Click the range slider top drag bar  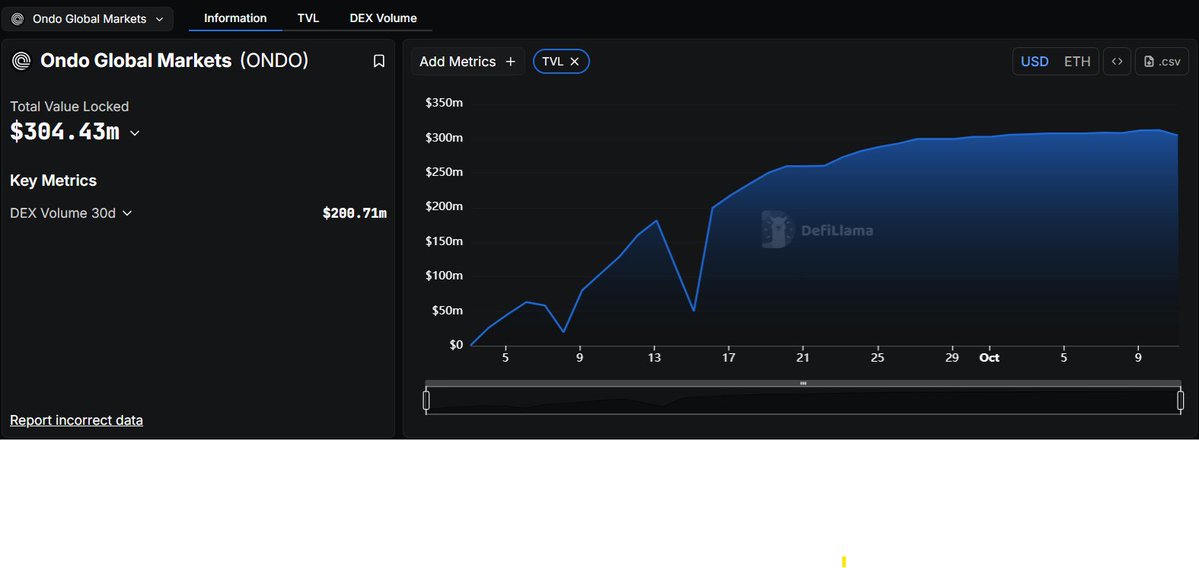(x=803, y=383)
